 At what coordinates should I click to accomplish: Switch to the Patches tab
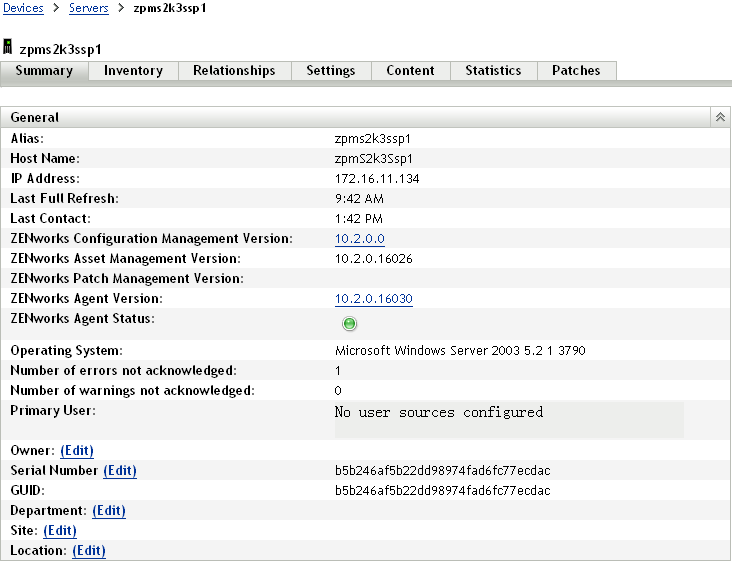[576, 71]
